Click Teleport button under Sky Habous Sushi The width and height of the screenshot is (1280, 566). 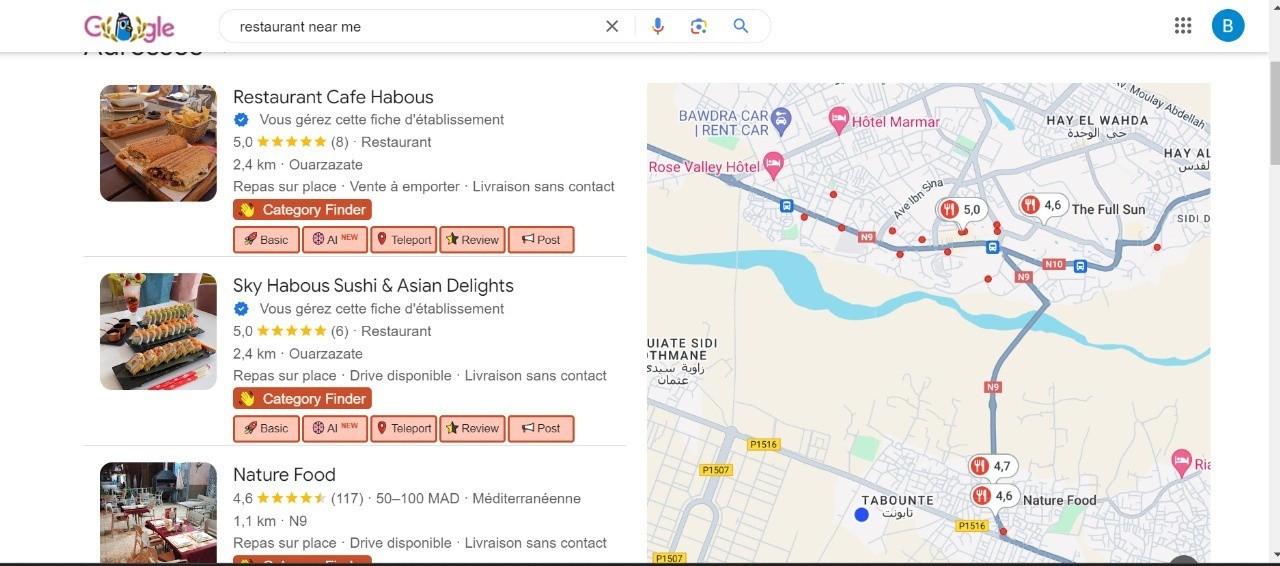click(x=403, y=428)
